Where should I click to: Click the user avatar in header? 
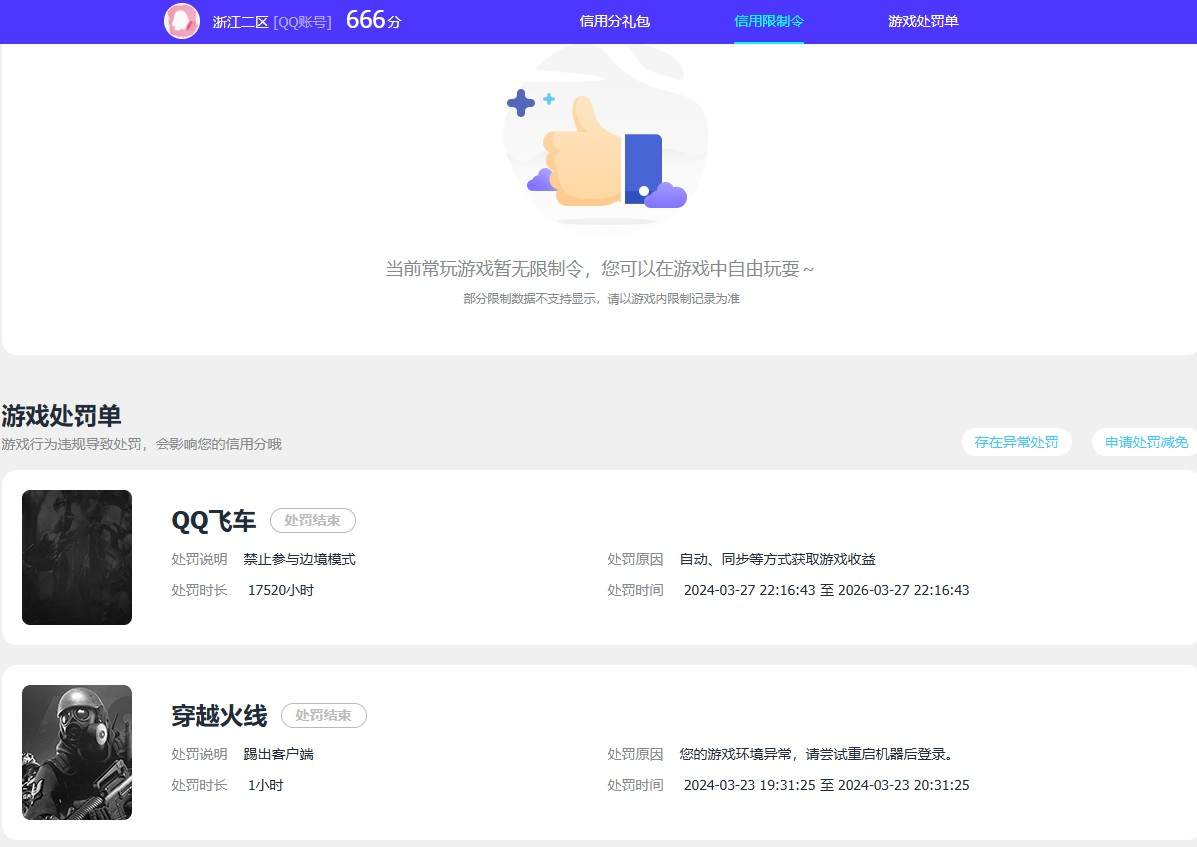[x=182, y=21]
